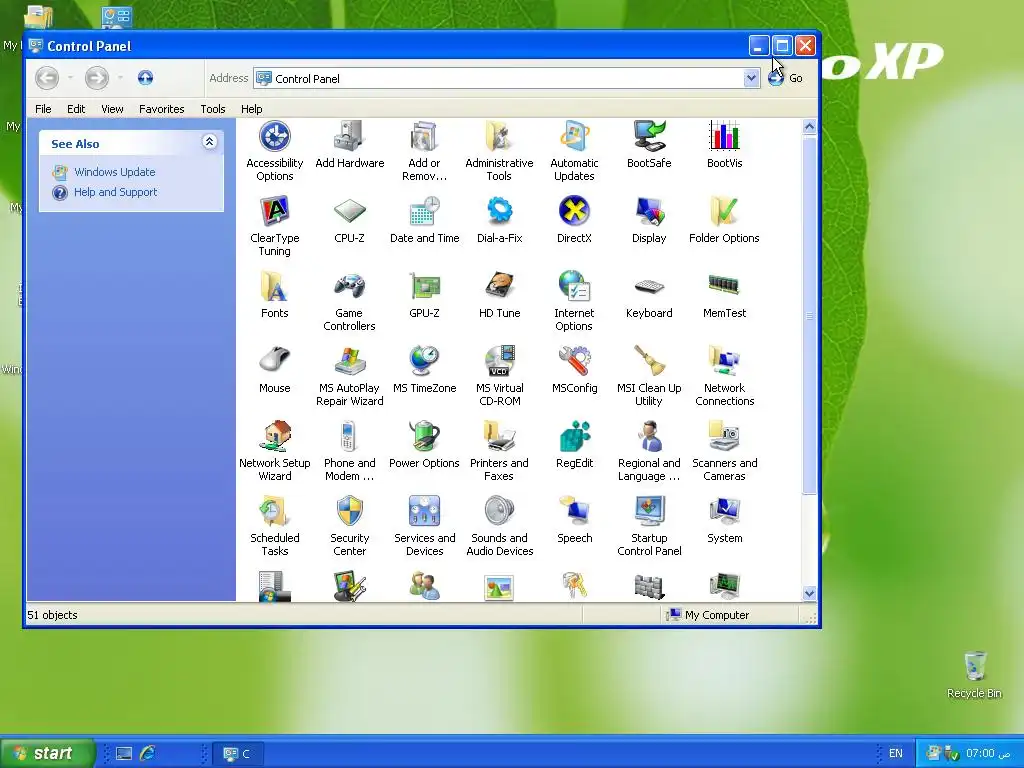The height and width of the screenshot is (768, 1024).
Task: Open Printers and Faxes
Action: 499,451
